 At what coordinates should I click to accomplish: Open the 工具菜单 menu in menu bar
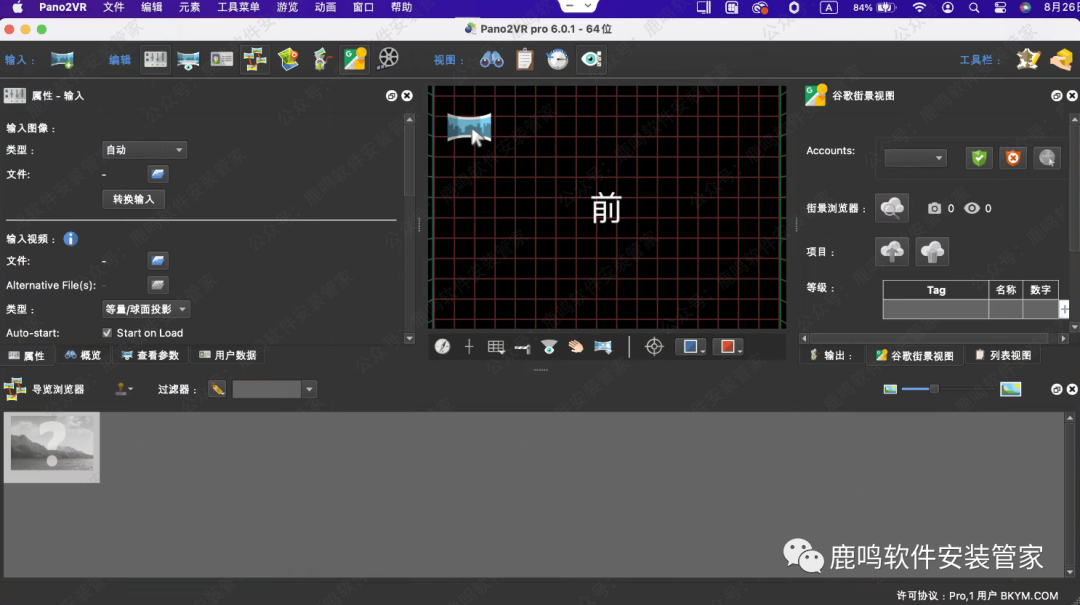[238, 7]
